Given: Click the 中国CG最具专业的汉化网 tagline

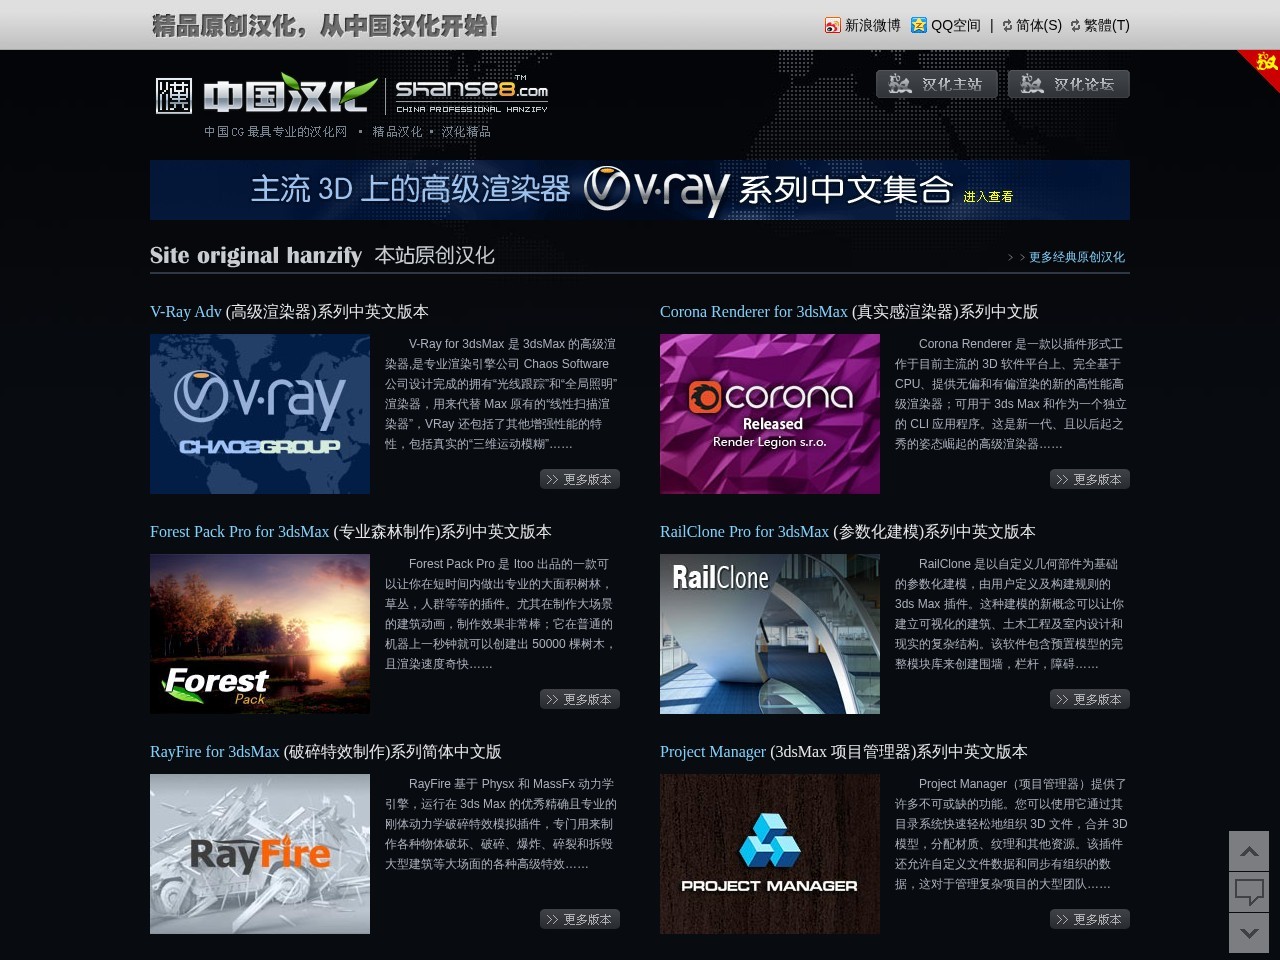Looking at the screenshot, I should pos(275,132).
